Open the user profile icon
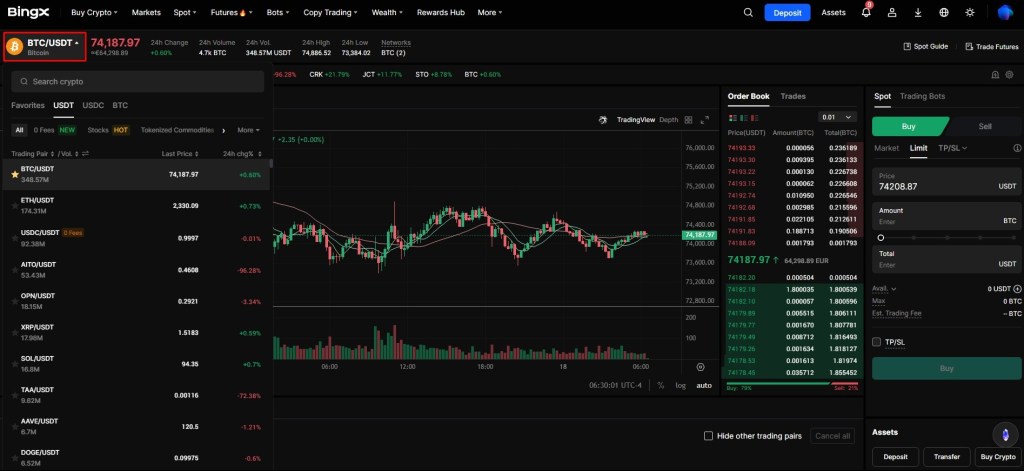The image size is (1024, 471). (x=892, y=12)
